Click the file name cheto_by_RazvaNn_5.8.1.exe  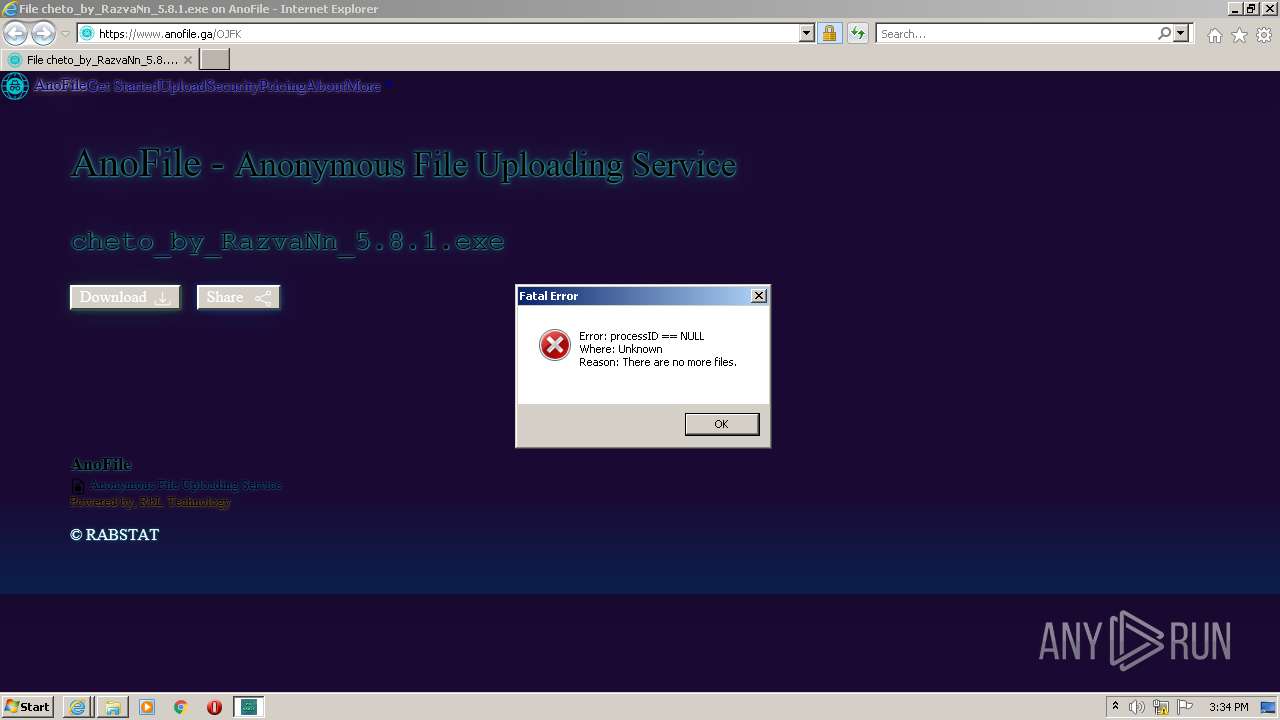288,241
